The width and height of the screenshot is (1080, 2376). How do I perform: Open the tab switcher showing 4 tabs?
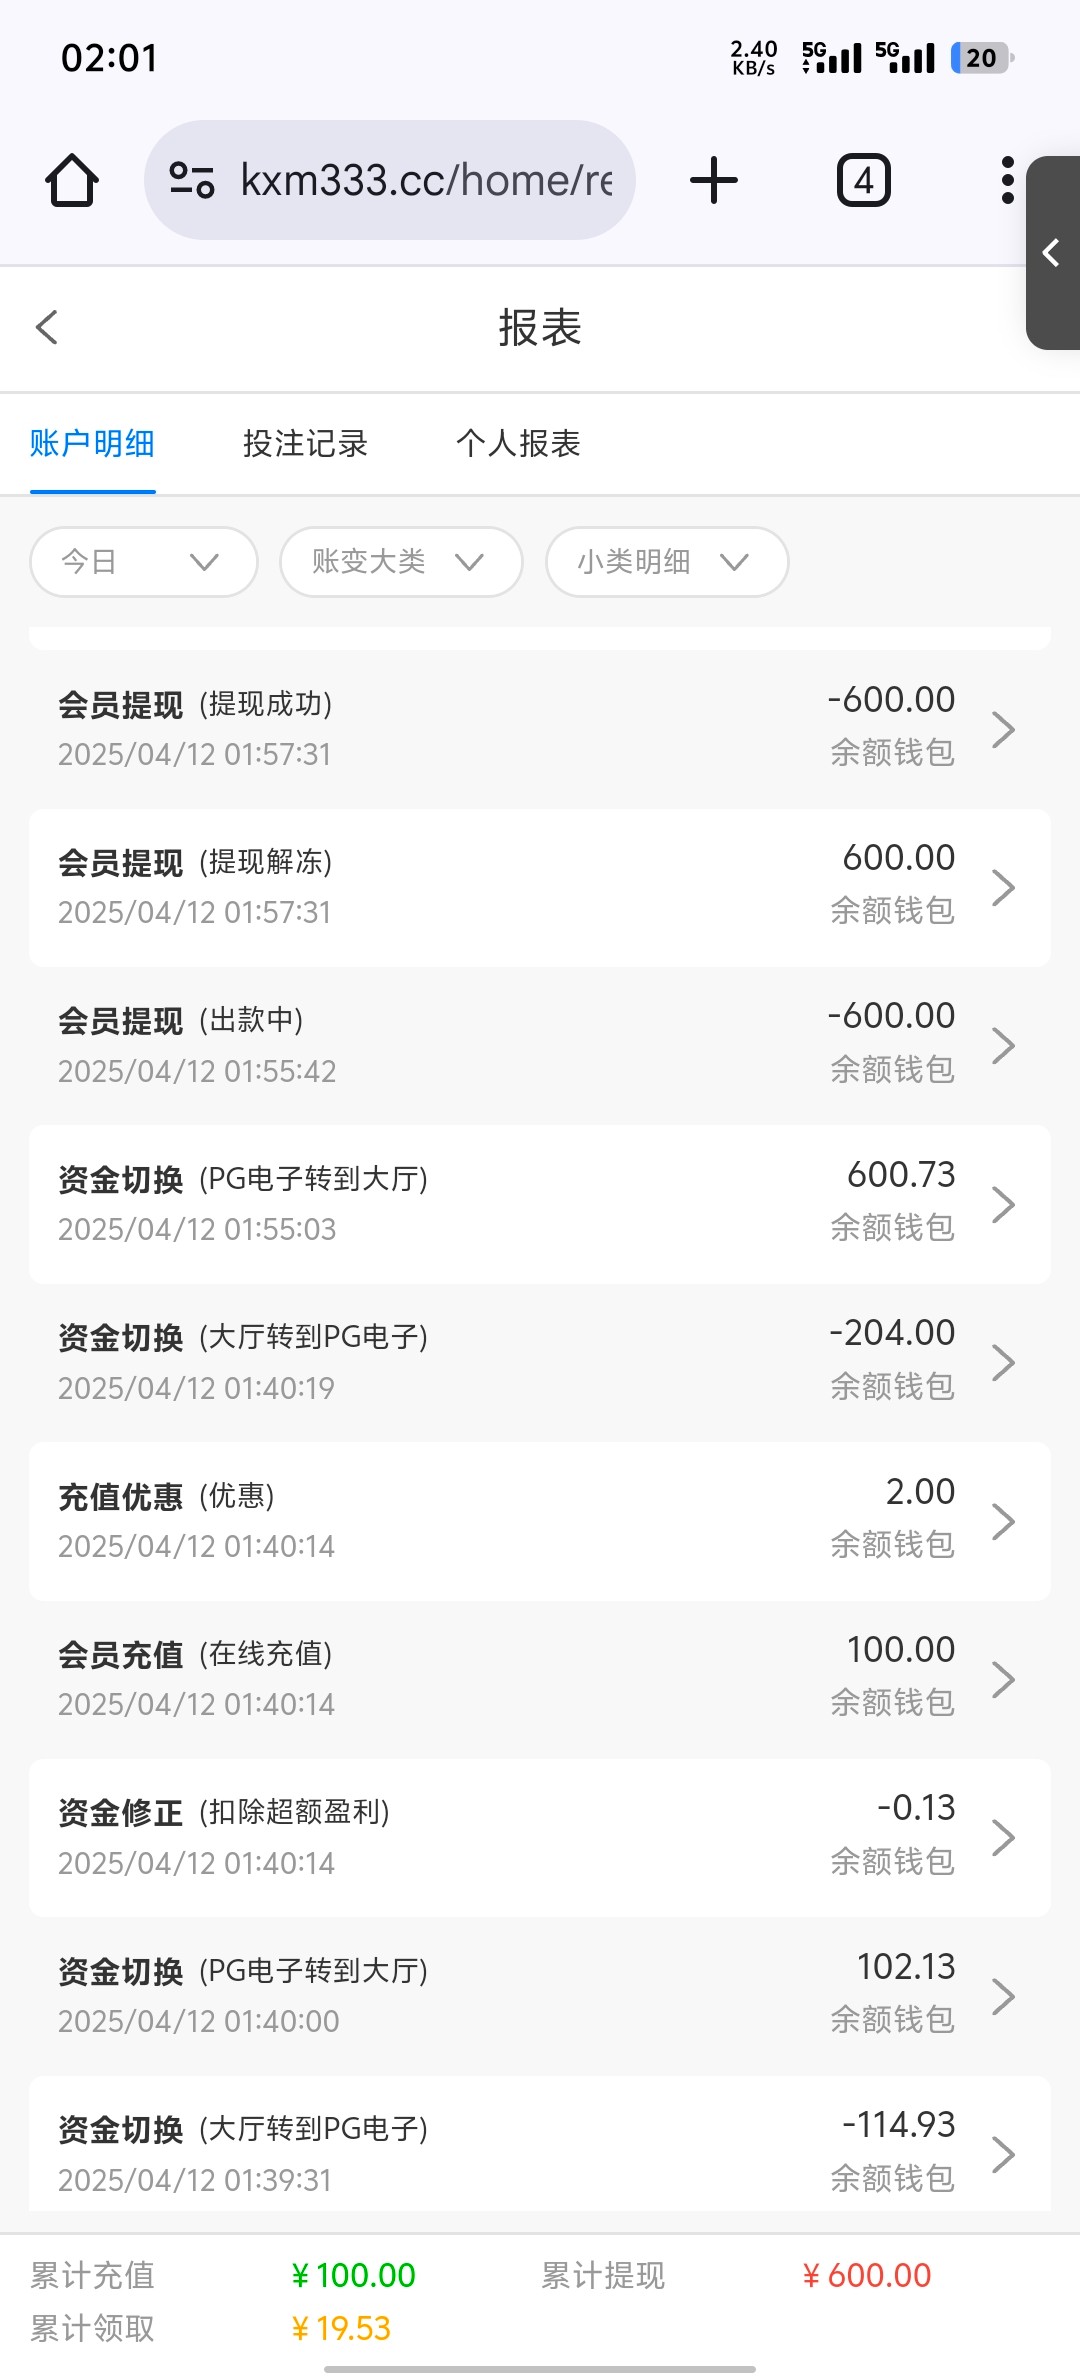pos(863,181)
